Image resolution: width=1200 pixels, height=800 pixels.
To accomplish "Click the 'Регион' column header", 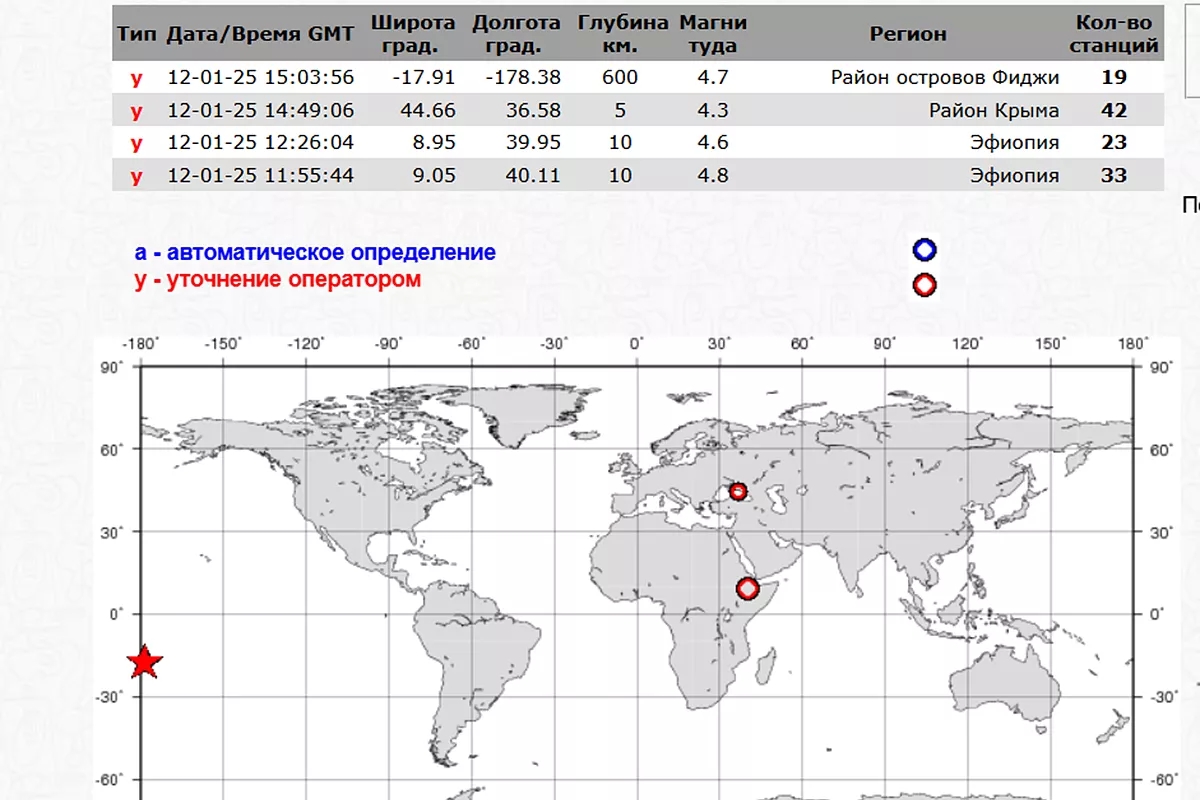I will [907, 34].
